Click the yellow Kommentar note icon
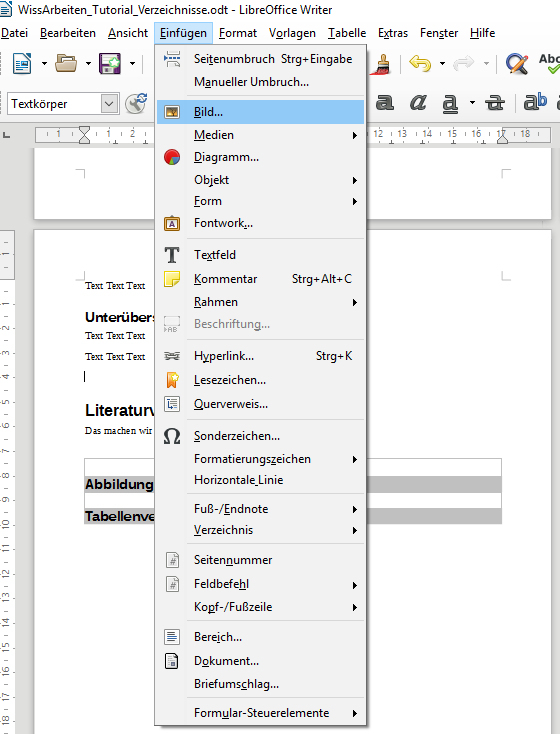The height and width of the screenshot is (734, 560). click(x=172, y=279)
